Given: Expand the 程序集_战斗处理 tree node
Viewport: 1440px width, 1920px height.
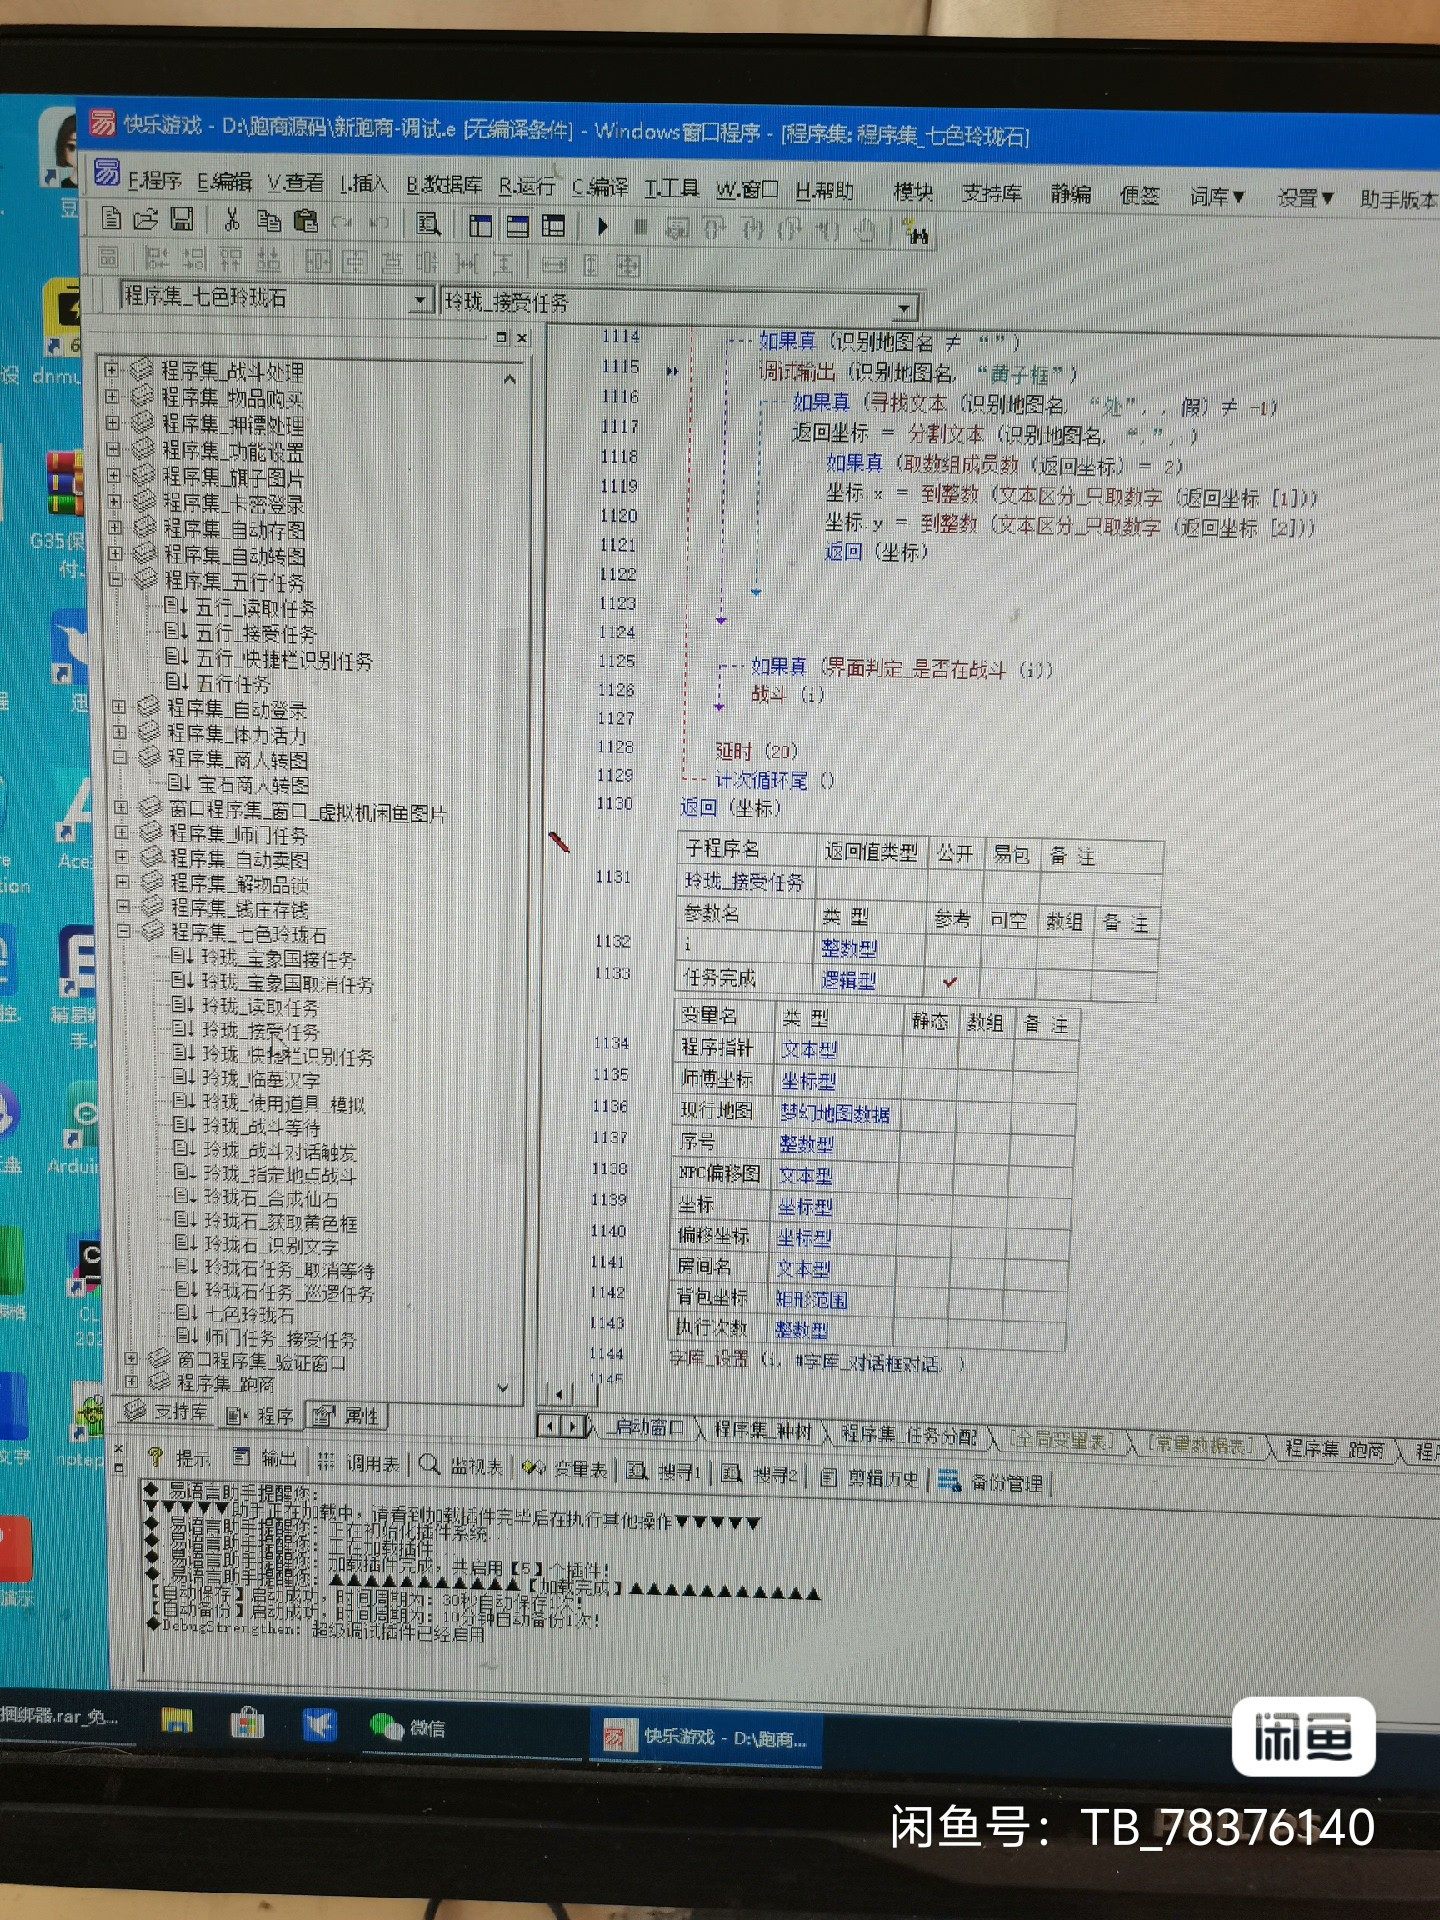Looking at the screenshot, I should [x=111, y=369].
